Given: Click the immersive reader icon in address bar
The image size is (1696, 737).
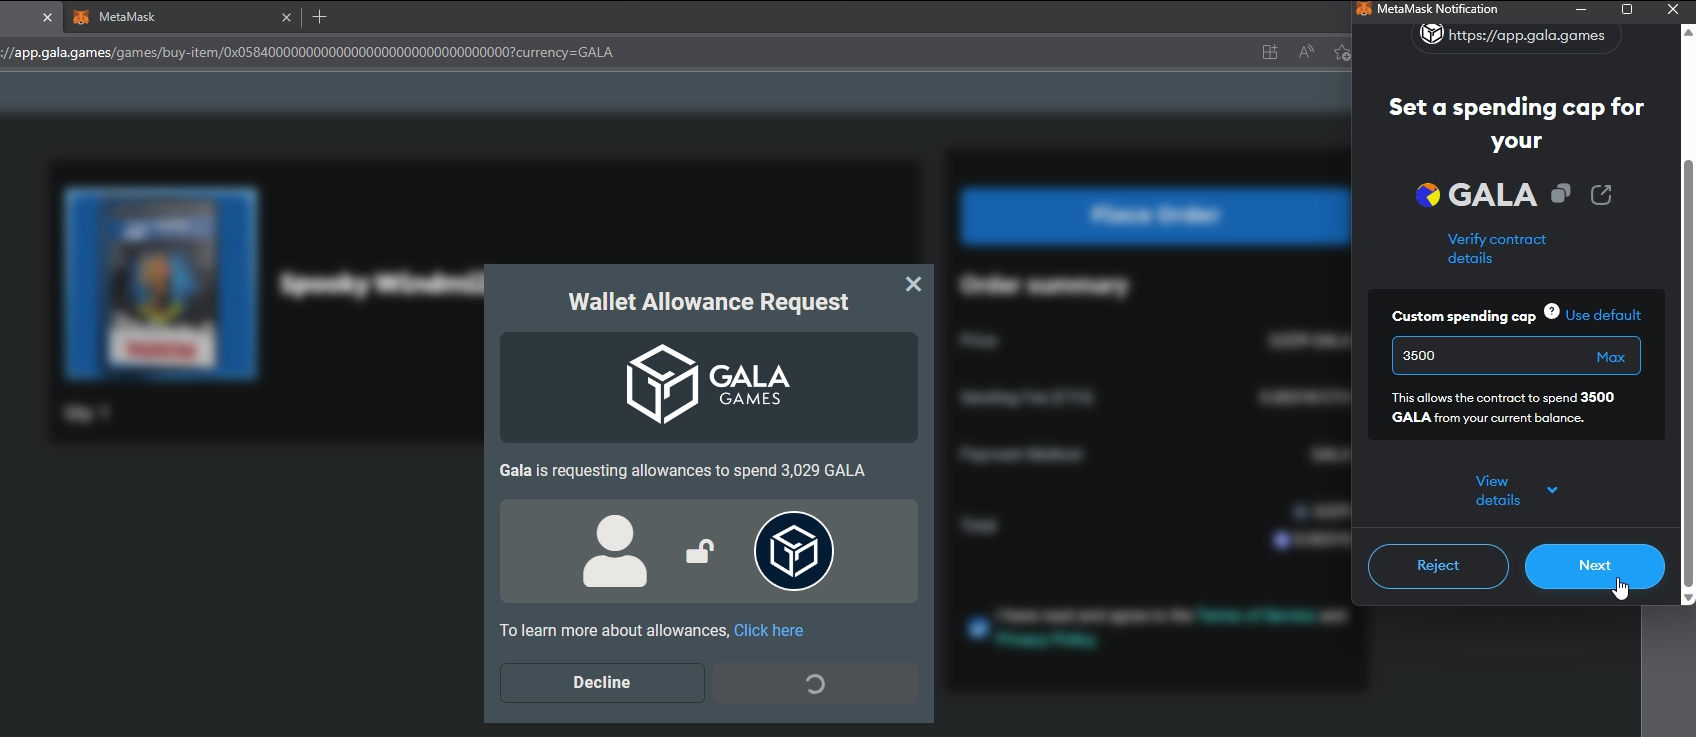Looking at the screenshot, I should pos(1306,52).
